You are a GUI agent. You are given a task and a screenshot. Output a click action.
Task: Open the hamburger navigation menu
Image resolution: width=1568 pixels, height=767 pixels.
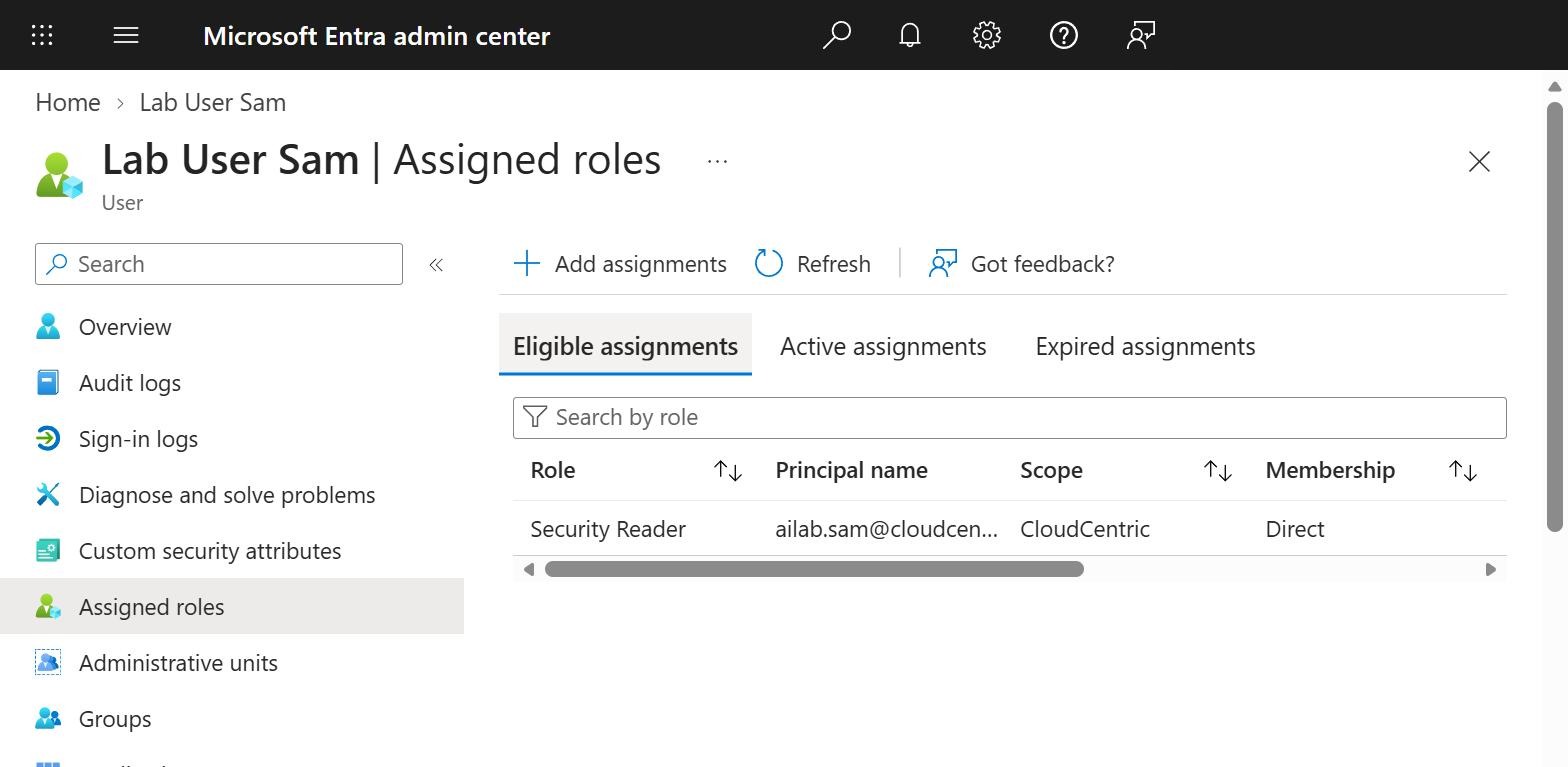pos(126,35)
